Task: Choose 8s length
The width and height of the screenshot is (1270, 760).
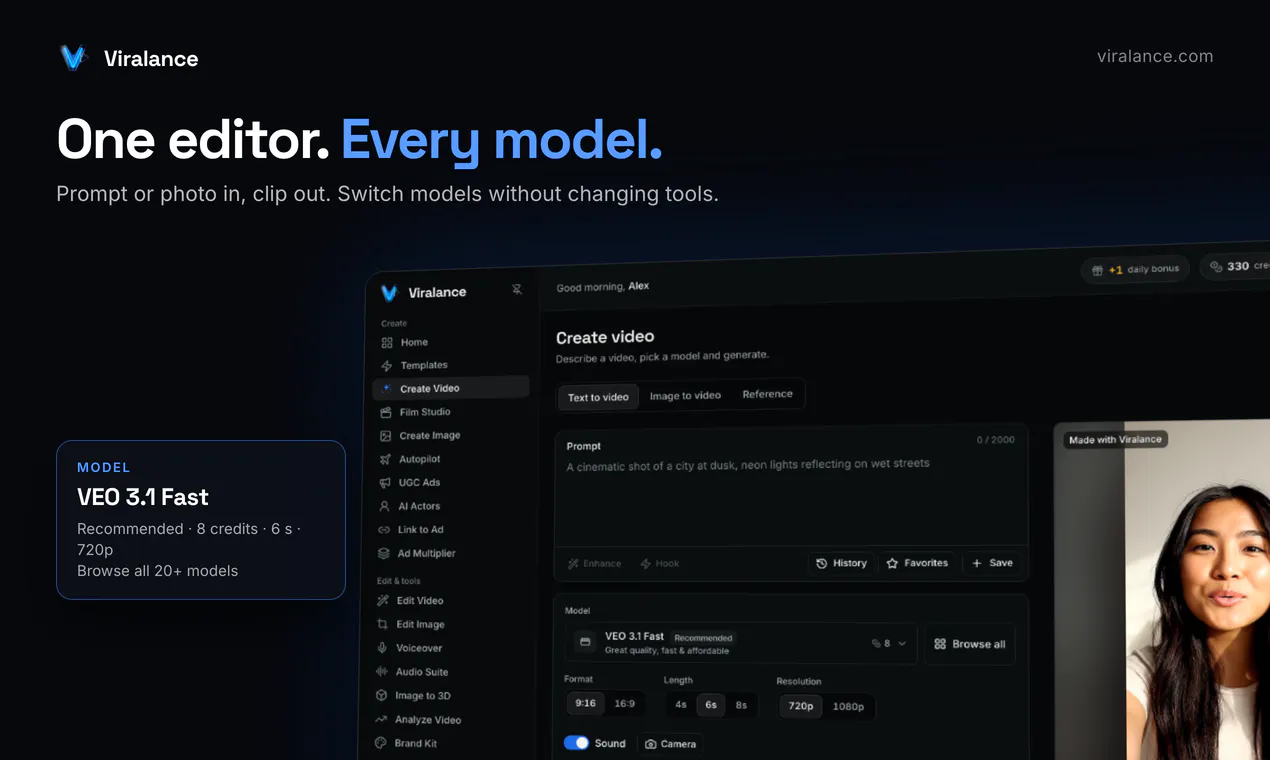Action: (x=741, y=705)
